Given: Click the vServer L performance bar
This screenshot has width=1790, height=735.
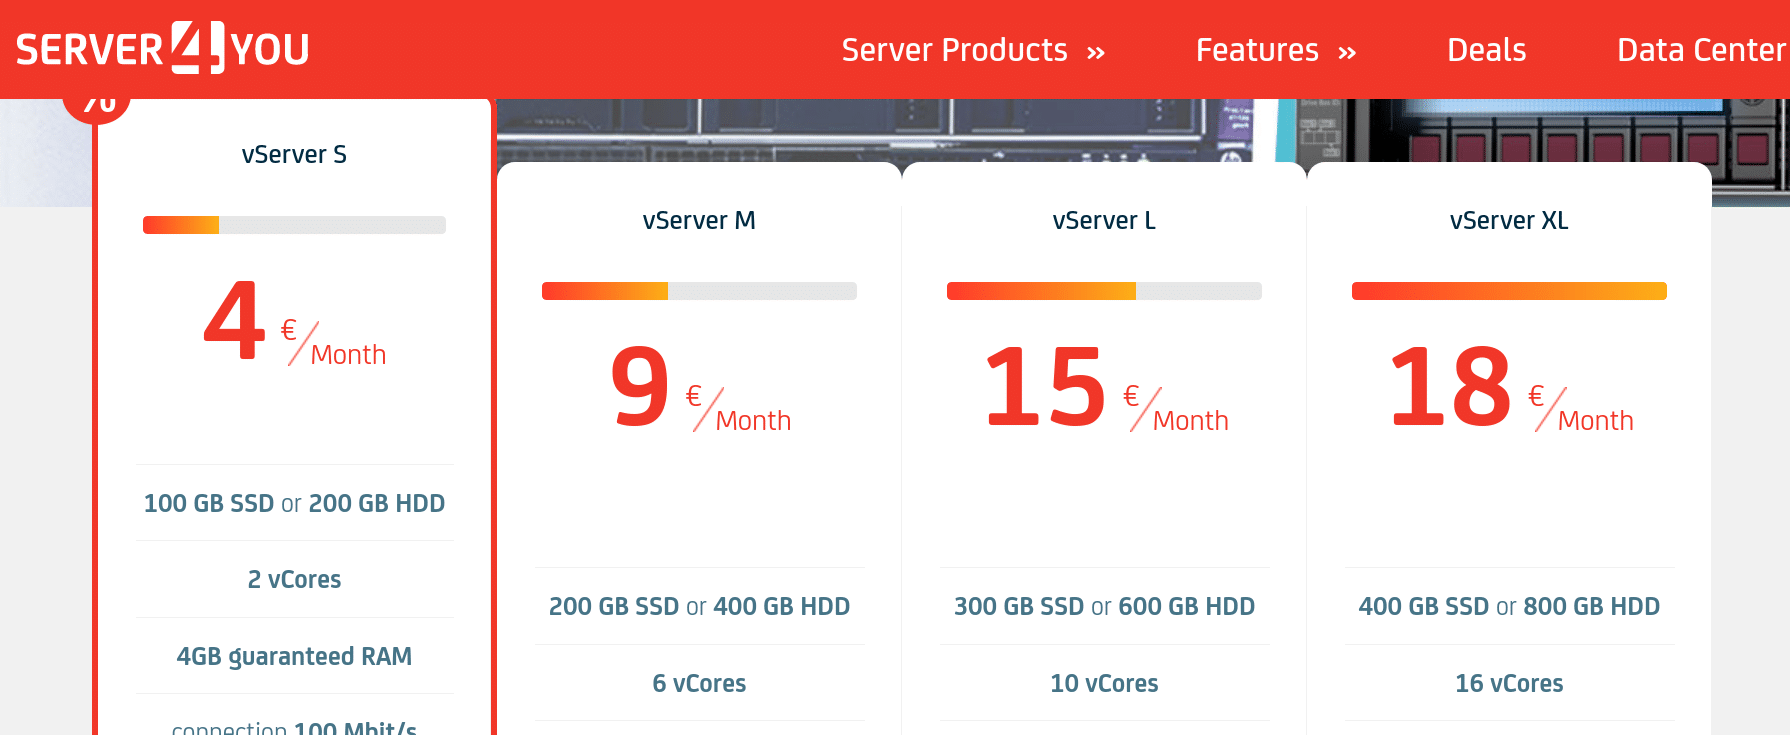Looking at the screenshot, I should tap(1104, 291).
